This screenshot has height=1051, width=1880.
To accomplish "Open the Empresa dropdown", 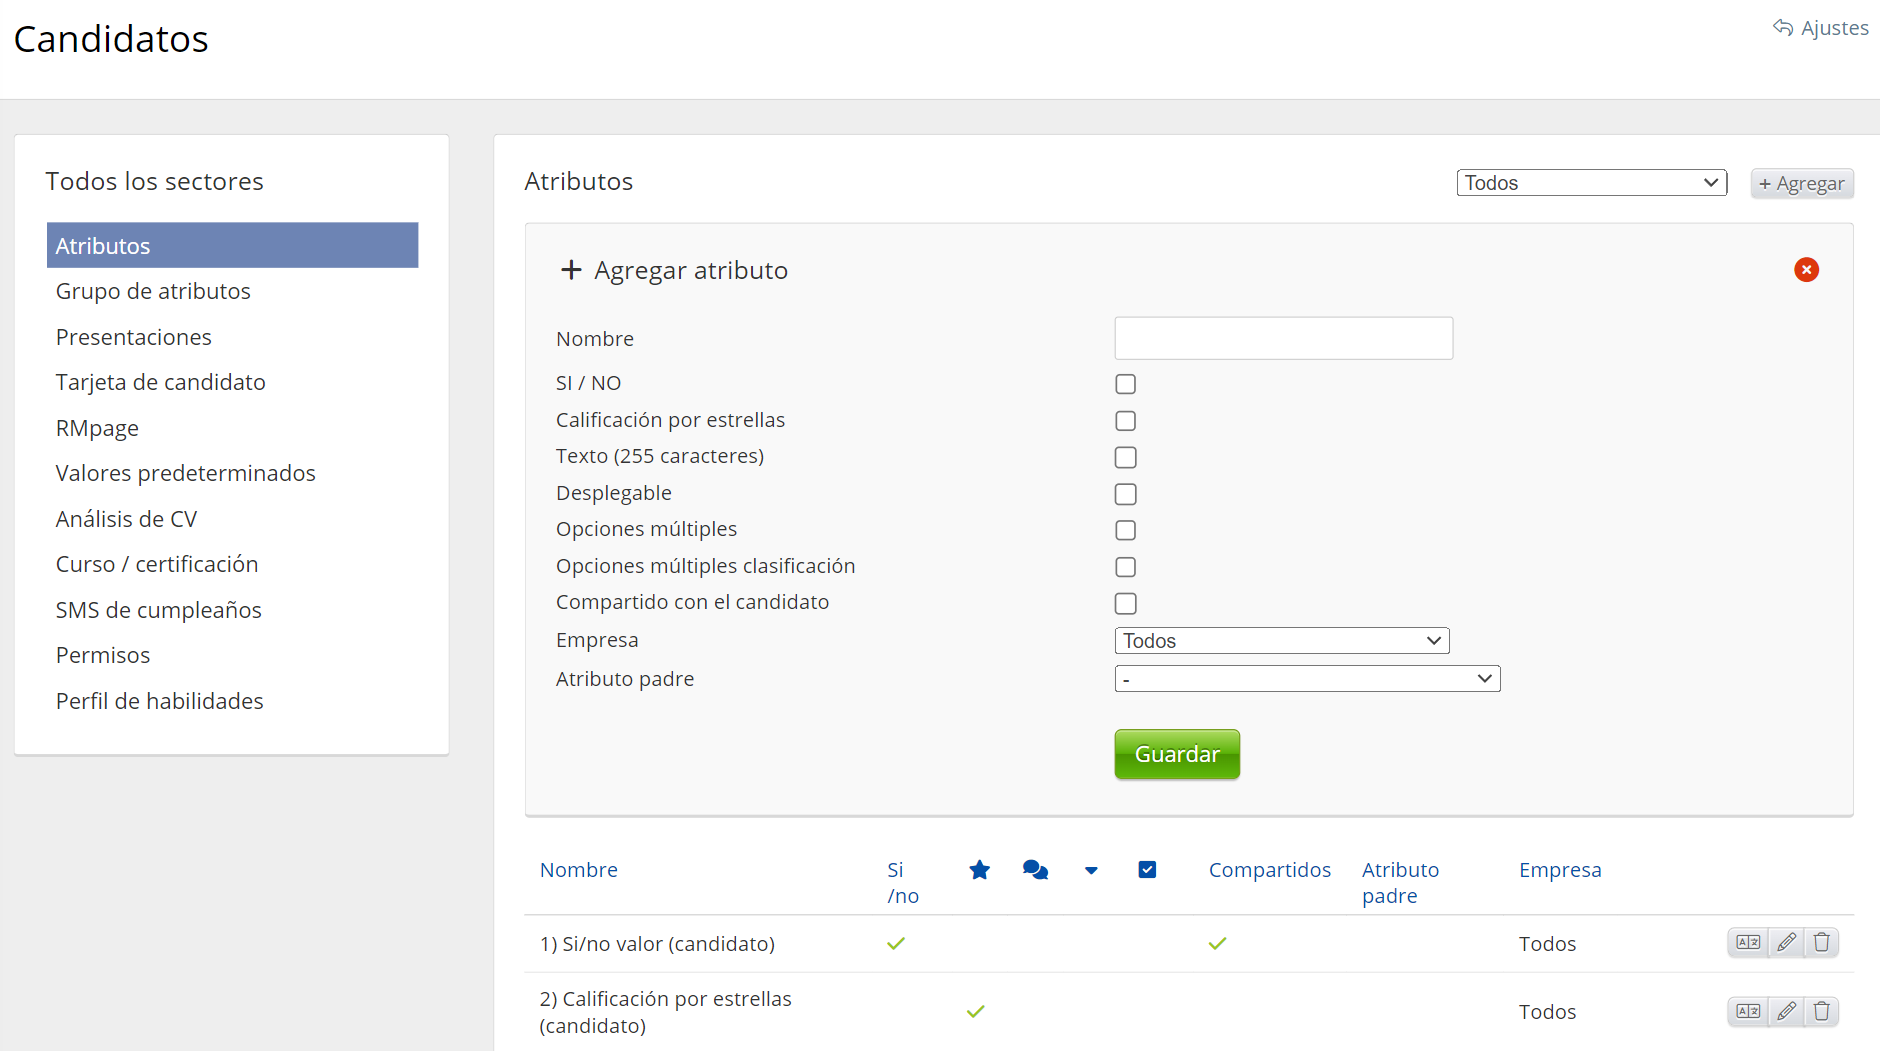I will (x=1281, y=641).
